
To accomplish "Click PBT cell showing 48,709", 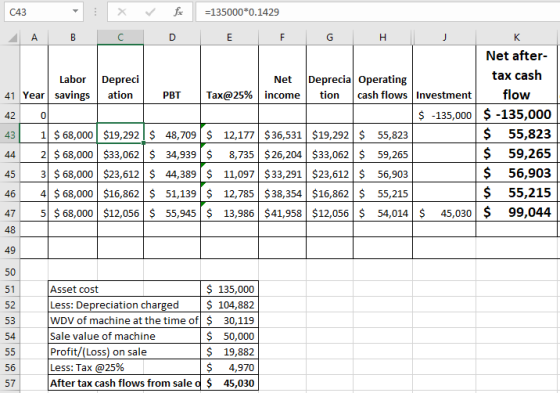I will (x=172, y=134).
